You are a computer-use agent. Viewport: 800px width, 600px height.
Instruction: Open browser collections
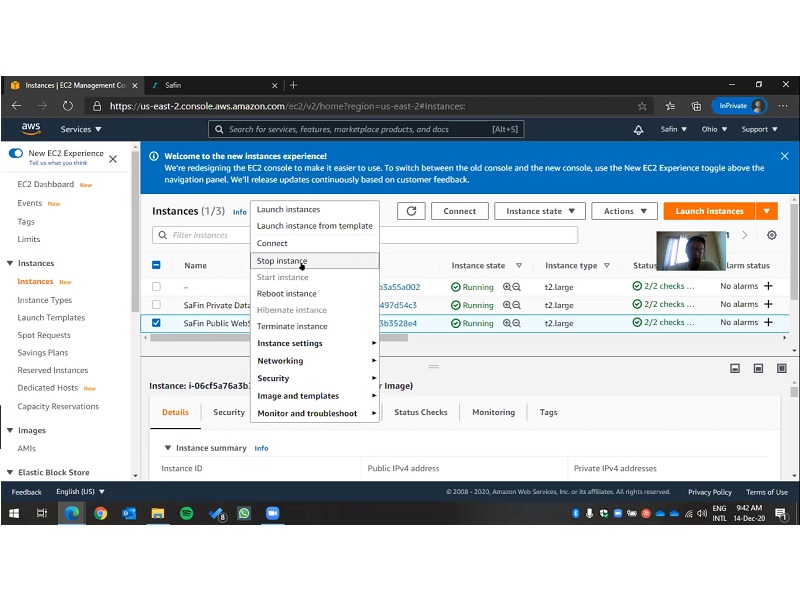point(696,106)
